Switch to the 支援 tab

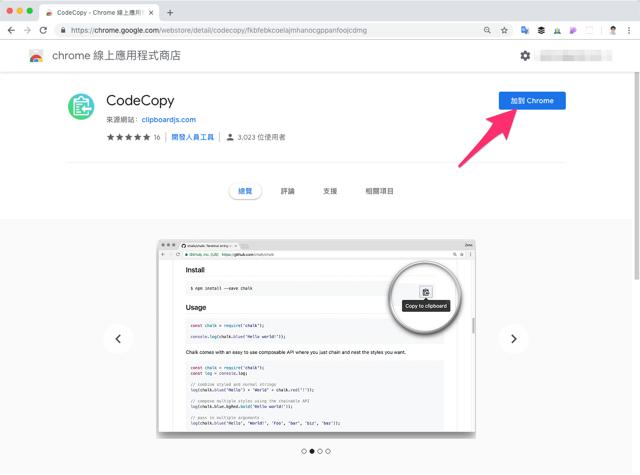click(330, 191)
